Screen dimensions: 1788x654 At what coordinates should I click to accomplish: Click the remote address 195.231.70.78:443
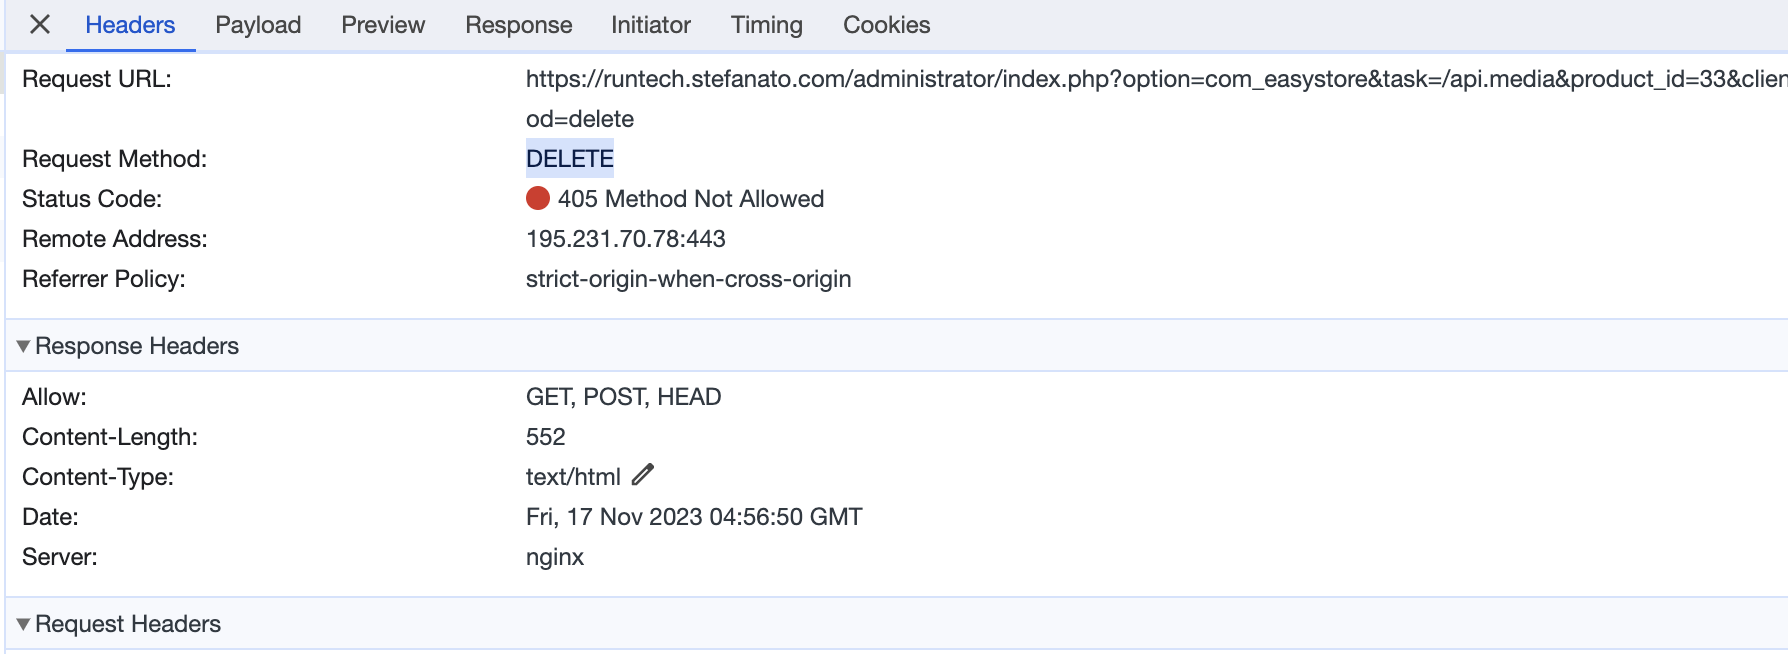626,239
